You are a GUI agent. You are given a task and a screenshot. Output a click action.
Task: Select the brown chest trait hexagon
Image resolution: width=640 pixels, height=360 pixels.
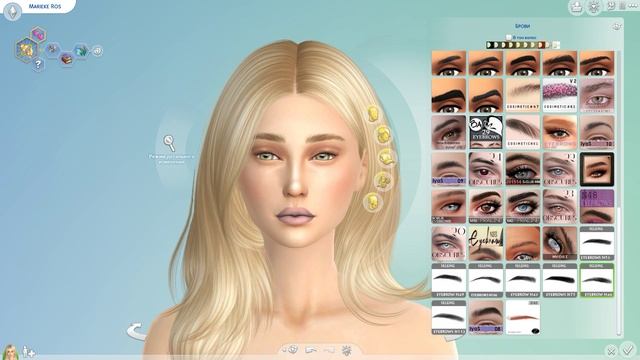66,59
